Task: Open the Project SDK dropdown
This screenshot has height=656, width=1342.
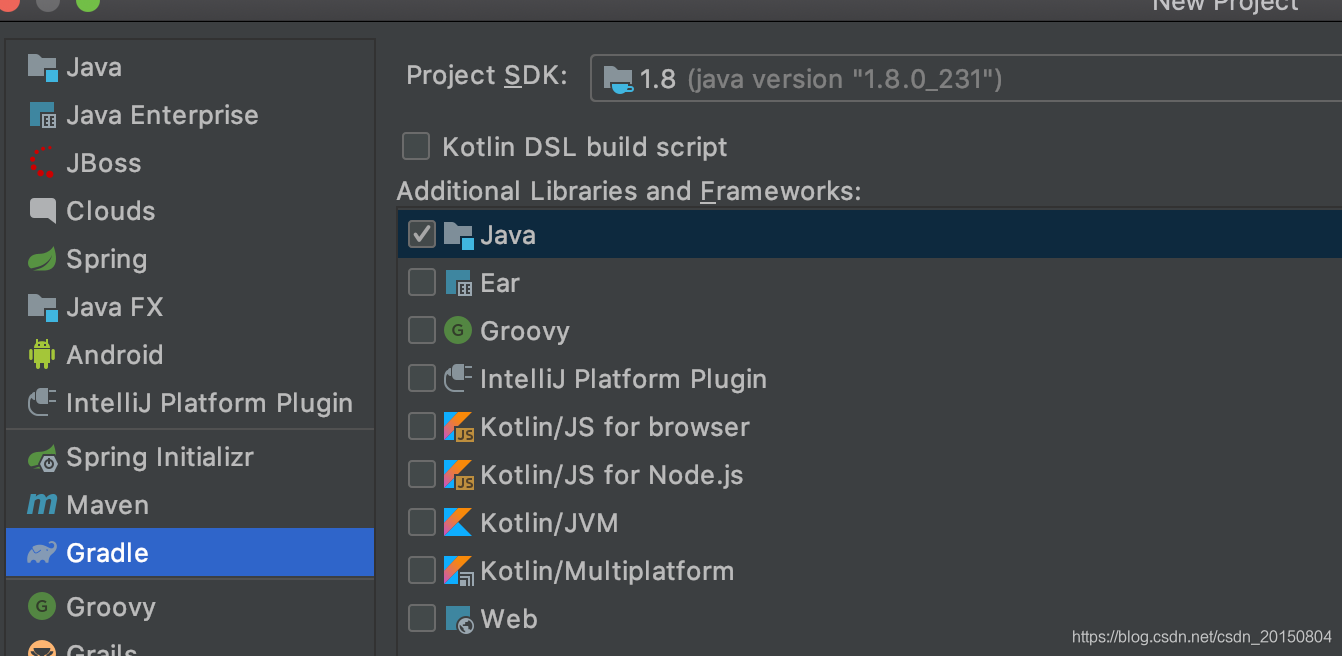Action: [966, 79]
